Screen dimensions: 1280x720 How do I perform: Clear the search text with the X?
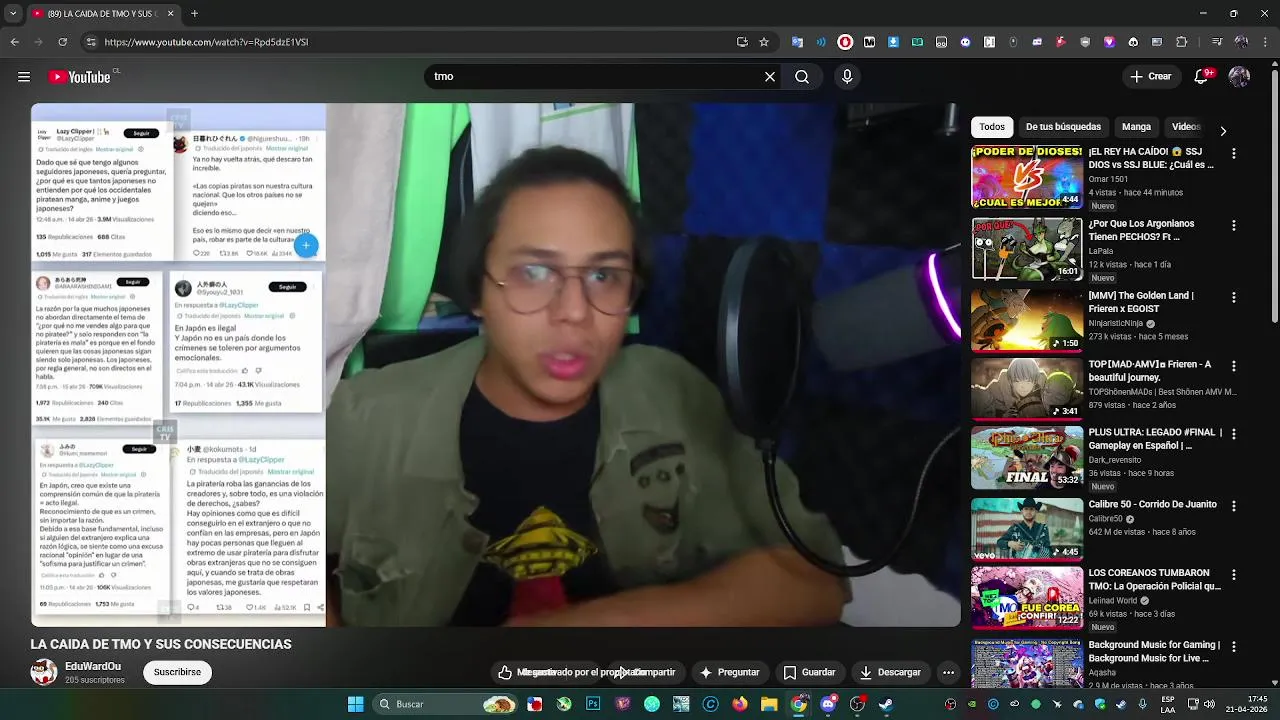pos(770,77)
